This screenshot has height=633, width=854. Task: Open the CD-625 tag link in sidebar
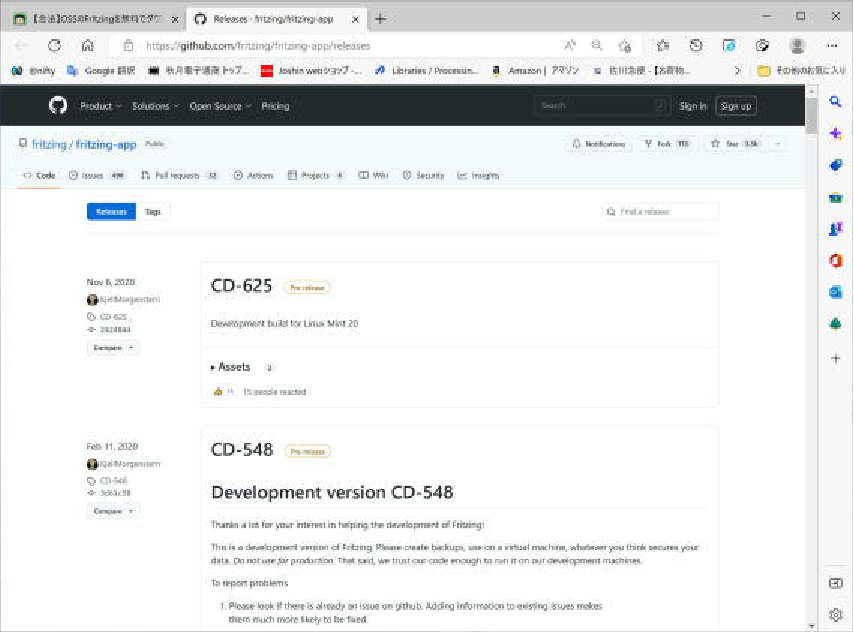[x=113, y=317]
